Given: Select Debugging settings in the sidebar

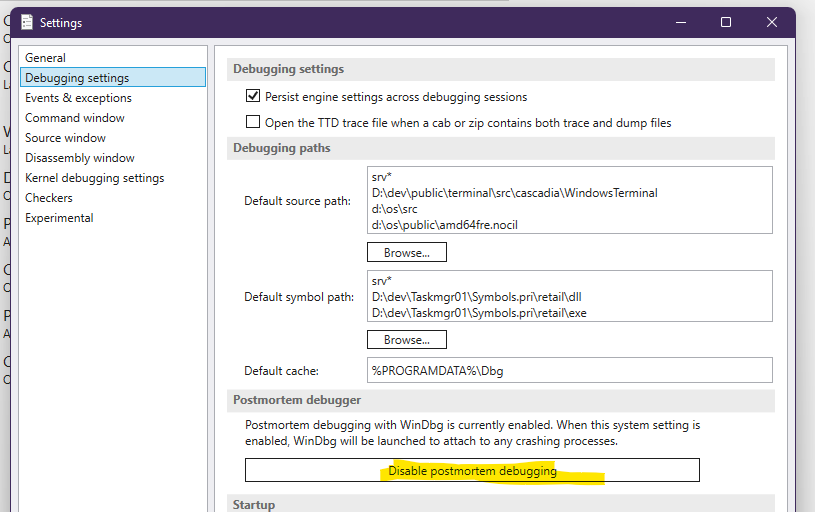Looking at the screenshot, I should pos(113,77).
